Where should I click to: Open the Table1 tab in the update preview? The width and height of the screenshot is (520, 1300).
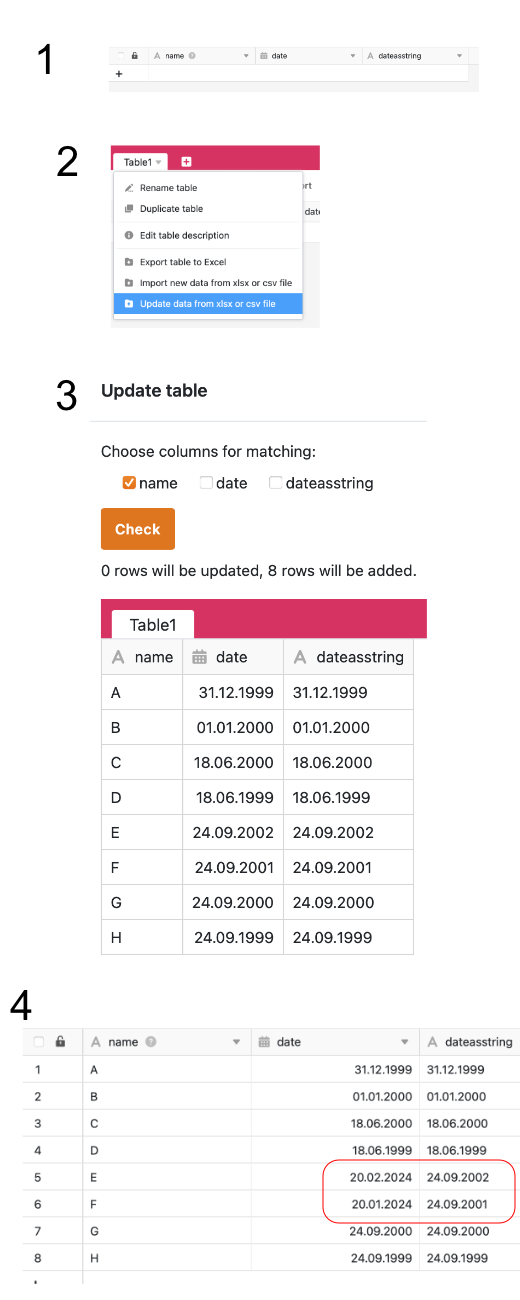click(x=152, y=625)
